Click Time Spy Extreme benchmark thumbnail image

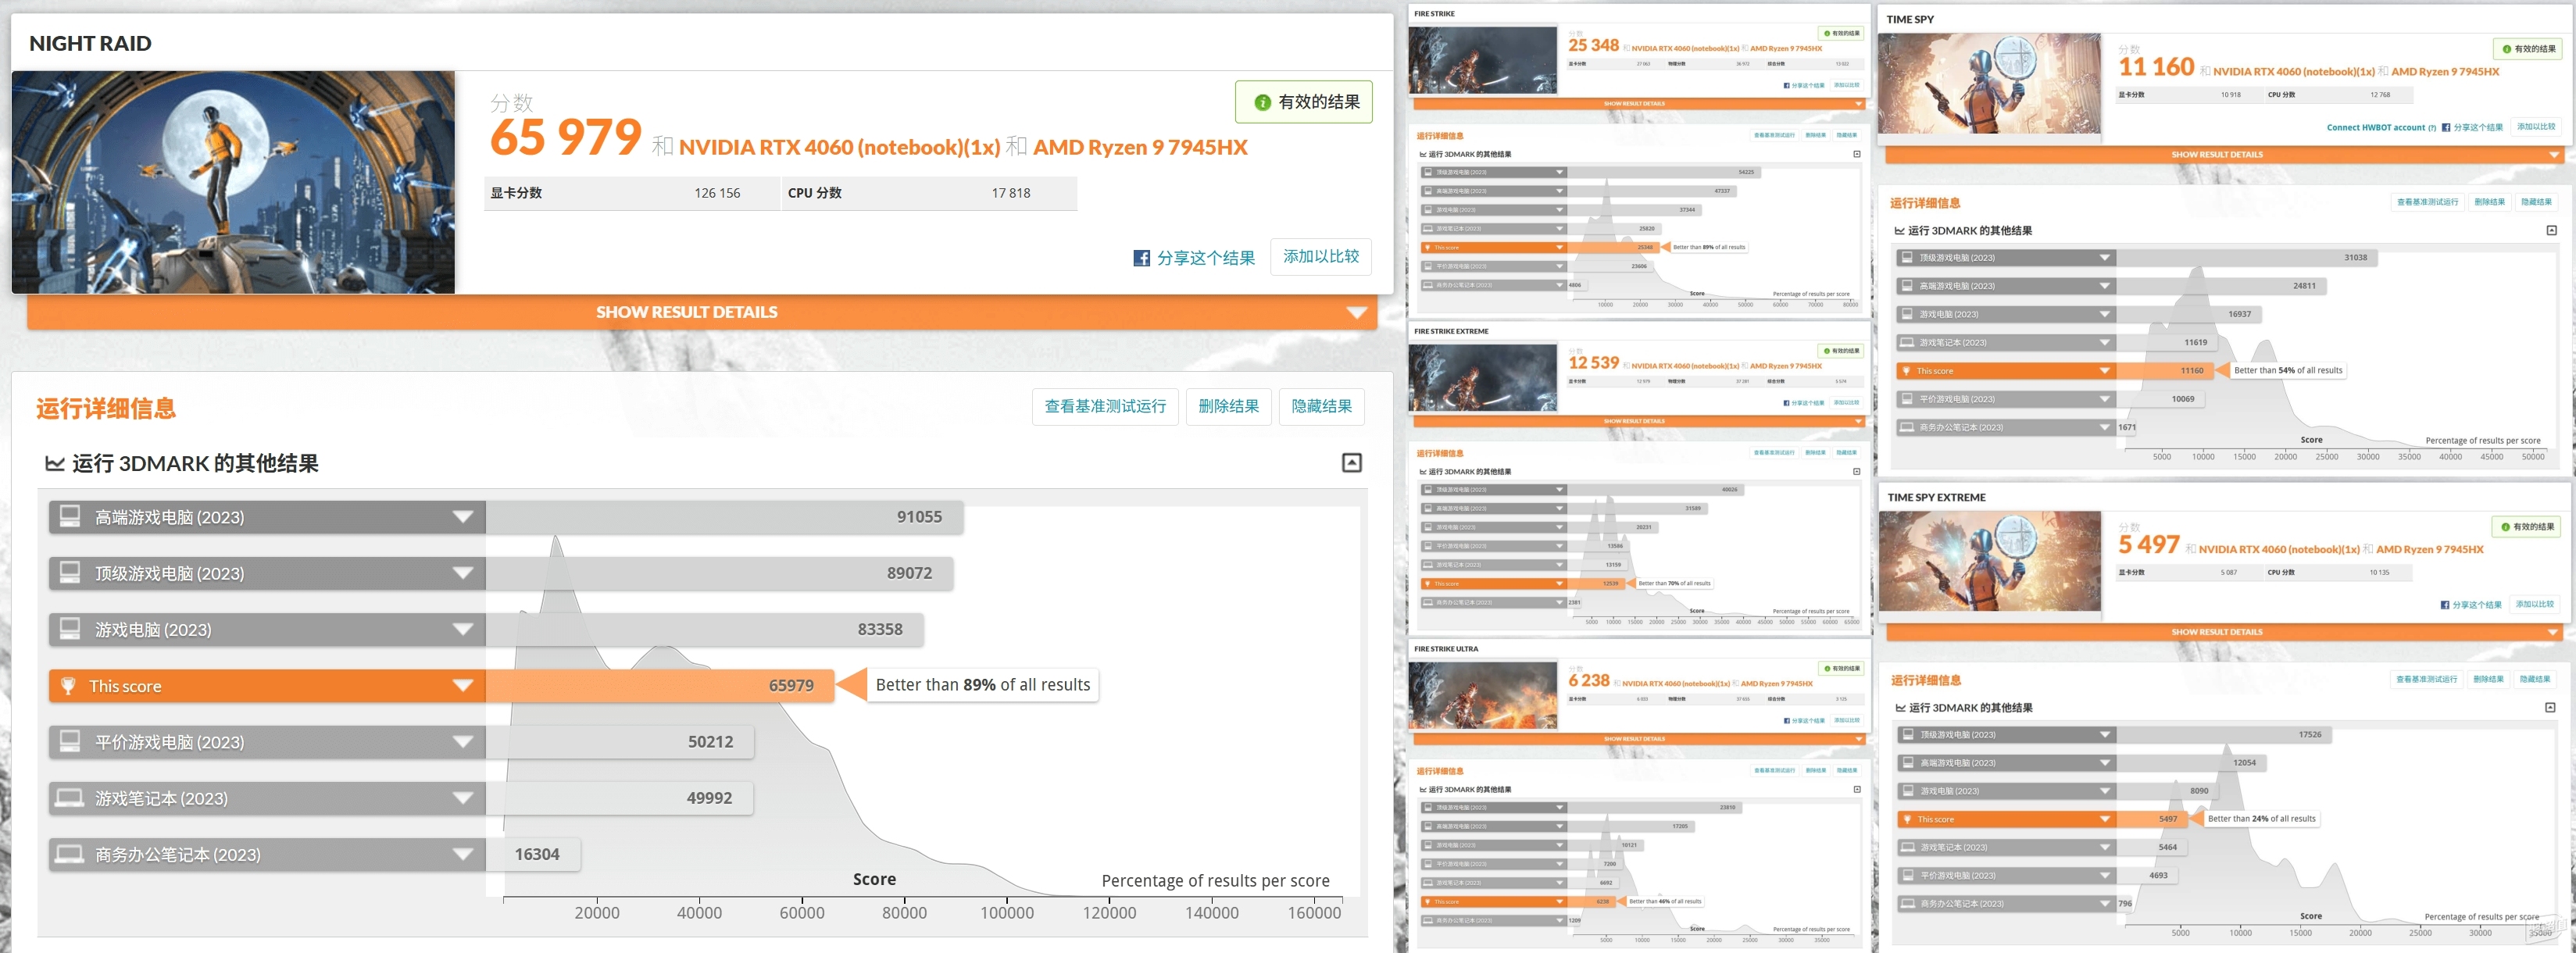[x=1990, y=561]
